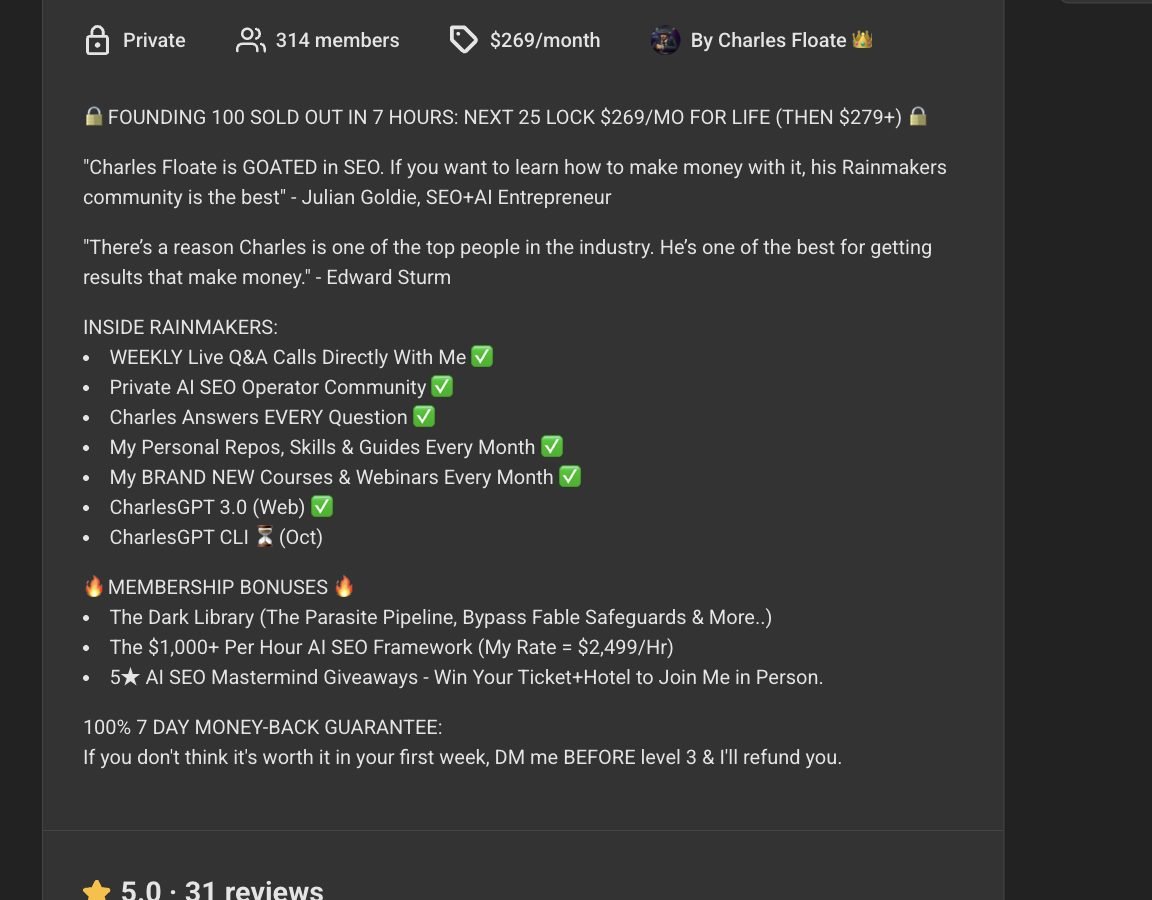Screen dimensions: 1152x900
Task: Click the checkmark after Private AI SEO Operator Community
Action: [442, 386]
